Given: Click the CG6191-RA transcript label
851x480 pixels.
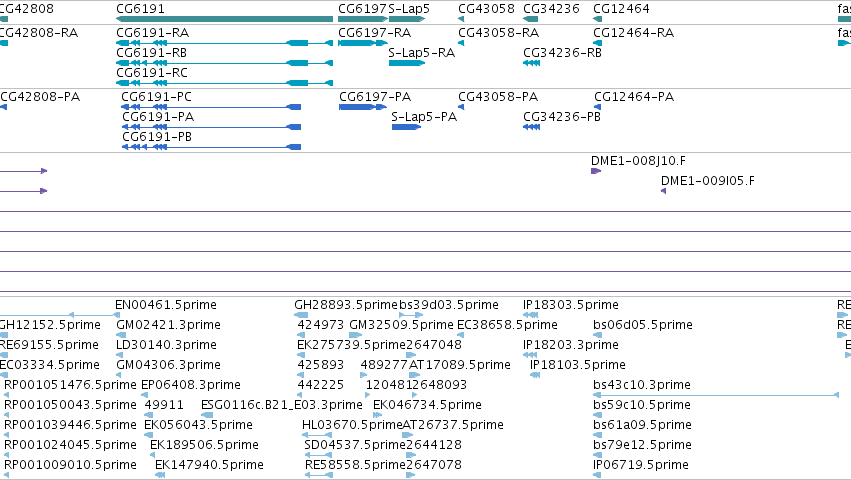Looking at the screenshot, I should point(153,33).
